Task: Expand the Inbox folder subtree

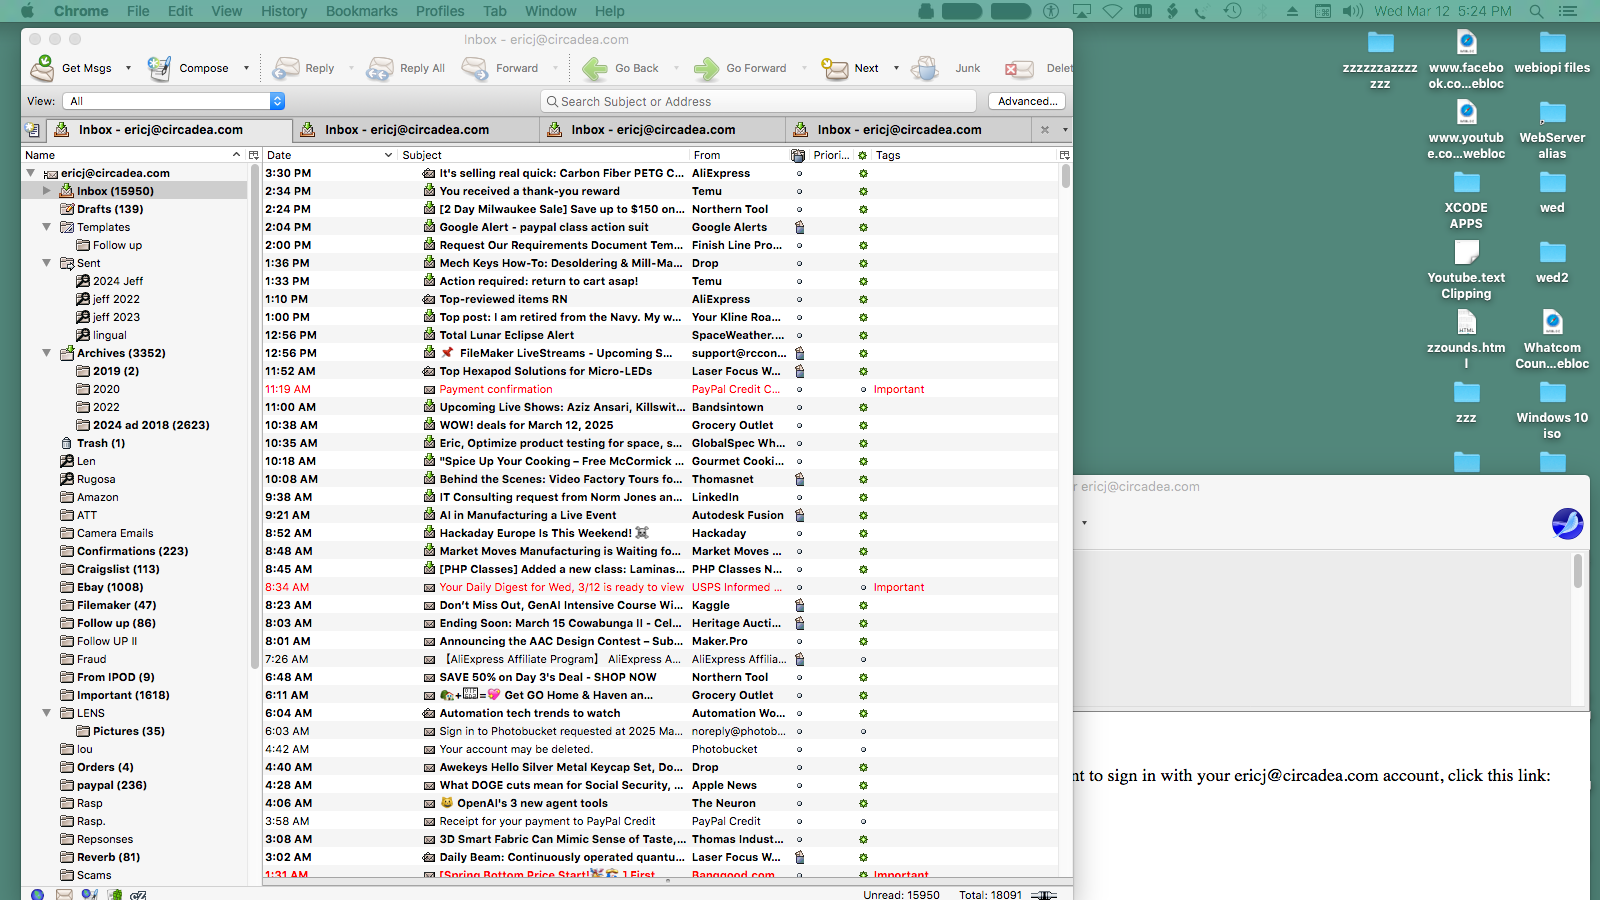Action: point(46,191)
